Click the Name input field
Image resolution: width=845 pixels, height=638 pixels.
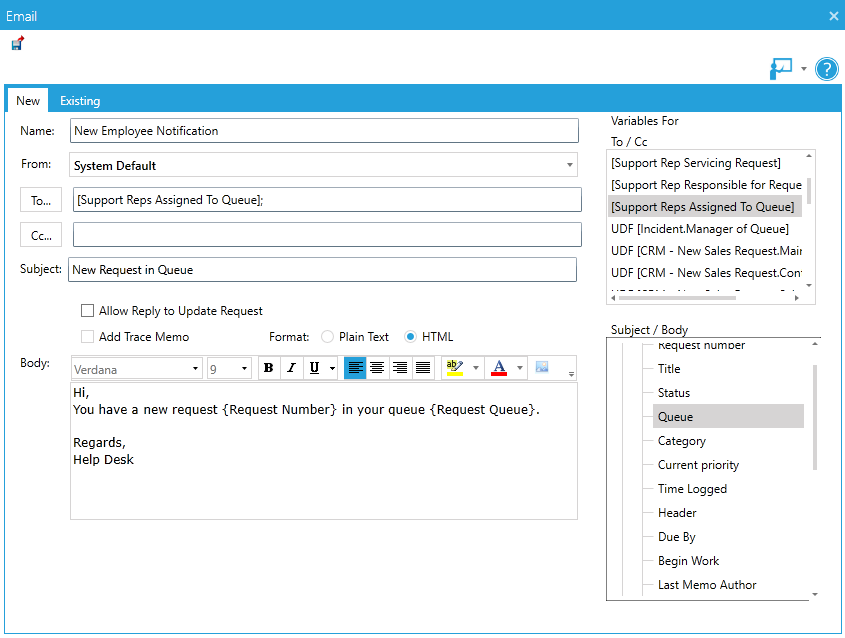[324, 131]
